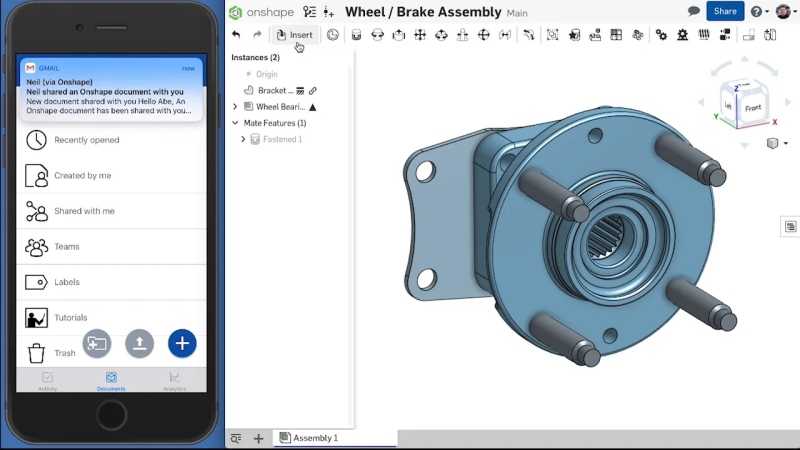Select the Tangent mate tool
This screenshot has height=450, width=800.
pyautogui.click(x=529, y=35)
